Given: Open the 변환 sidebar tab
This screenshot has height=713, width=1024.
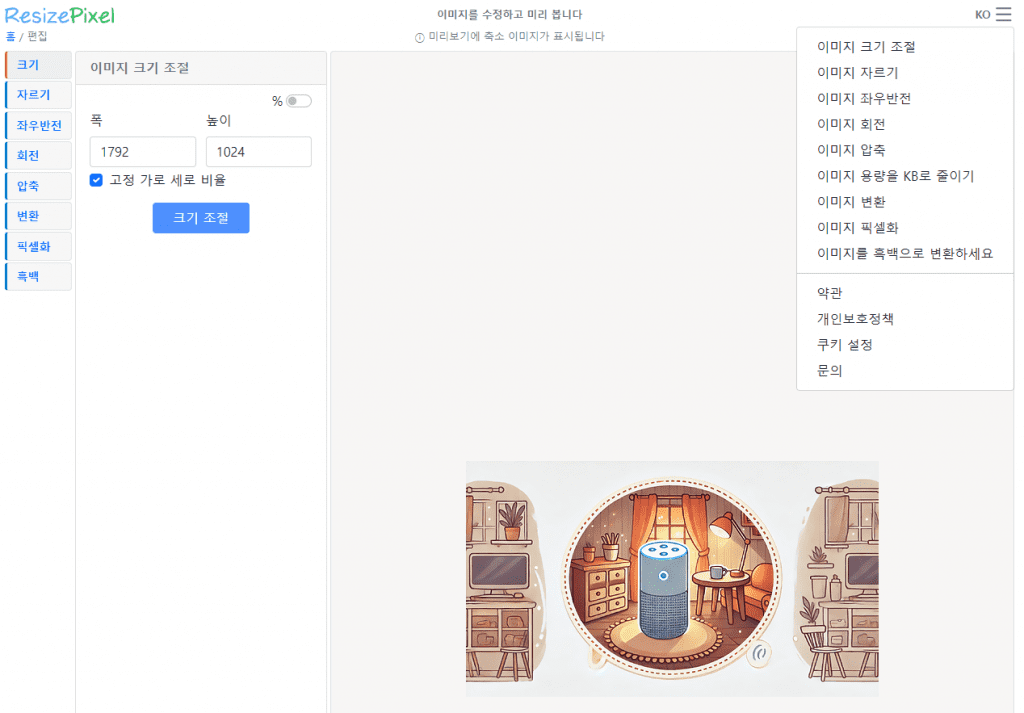Looking at the screenshot, I should (x=38, y=216).
